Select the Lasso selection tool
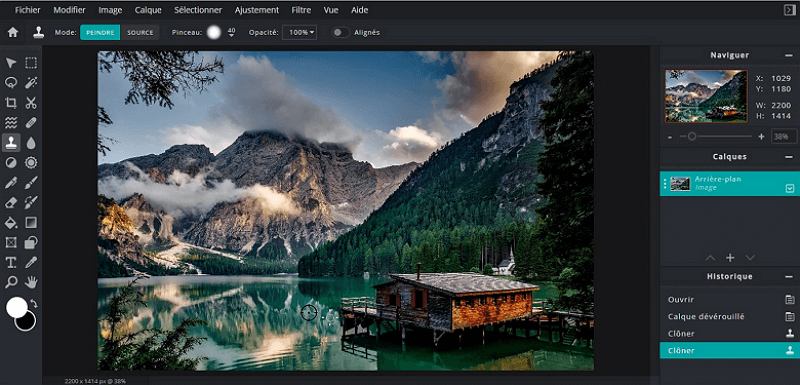 (11, 83)
